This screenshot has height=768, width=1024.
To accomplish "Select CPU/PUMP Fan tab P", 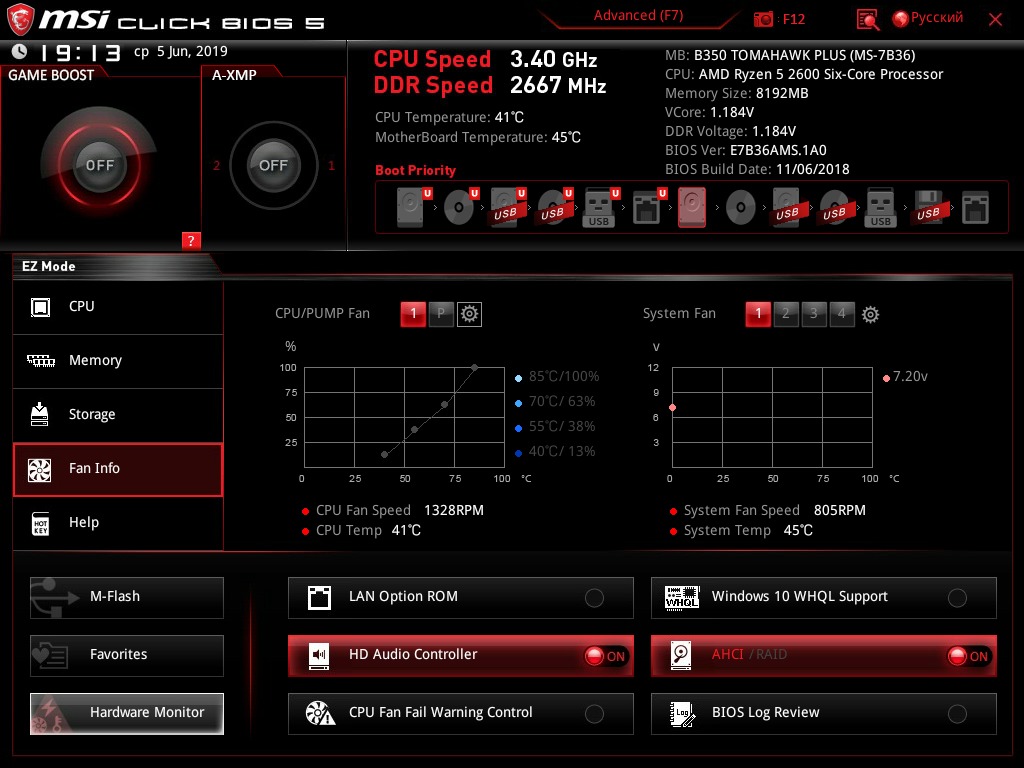I will pyautogui.click(x=441, y=314).
